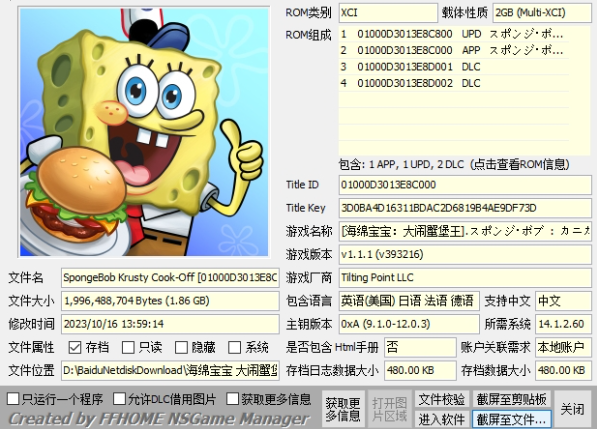The height and width of the screenshot is (429, 597).
Task: Click the 文件大小 field 1,996,488,704 Bytes
Action: 170,301
